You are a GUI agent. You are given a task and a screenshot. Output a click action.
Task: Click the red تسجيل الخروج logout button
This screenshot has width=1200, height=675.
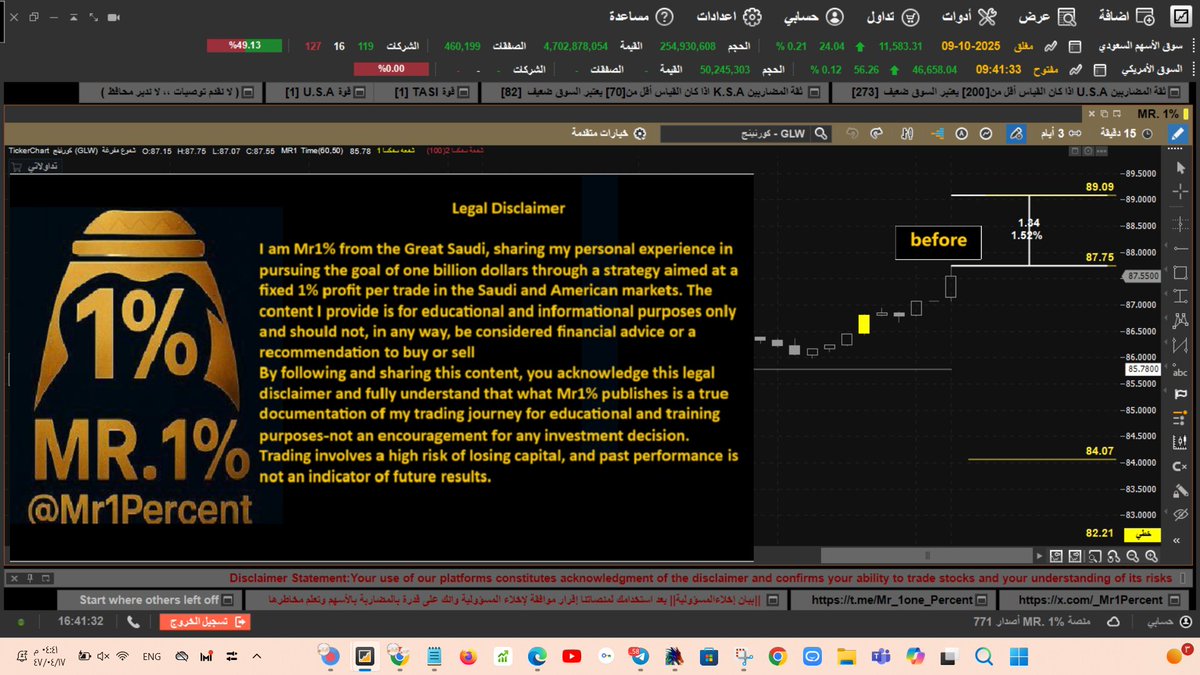point(203,622)
